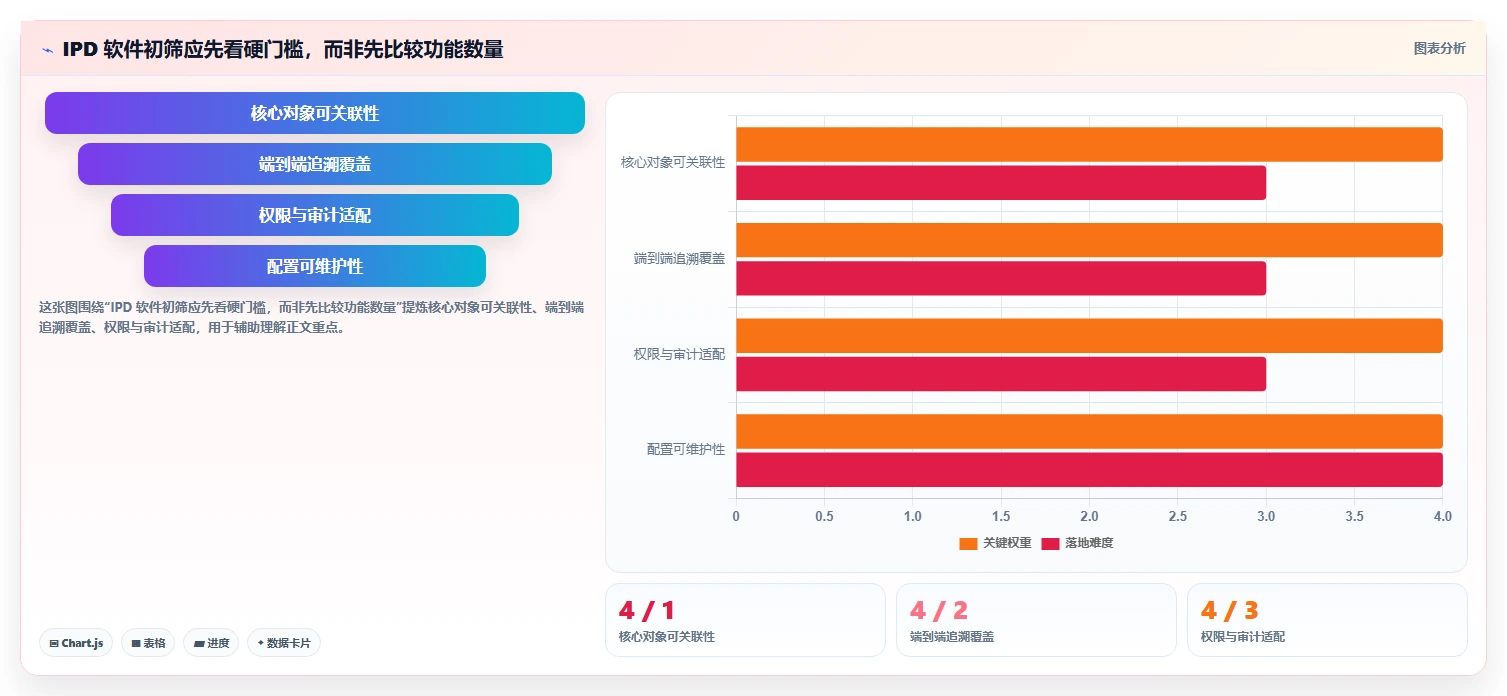Open the 4 / 1 核心对象可关联性 card
Image resolution: width=1507 pixels, height=696 pixels.
pyautogui.click(x=745, y=620)
